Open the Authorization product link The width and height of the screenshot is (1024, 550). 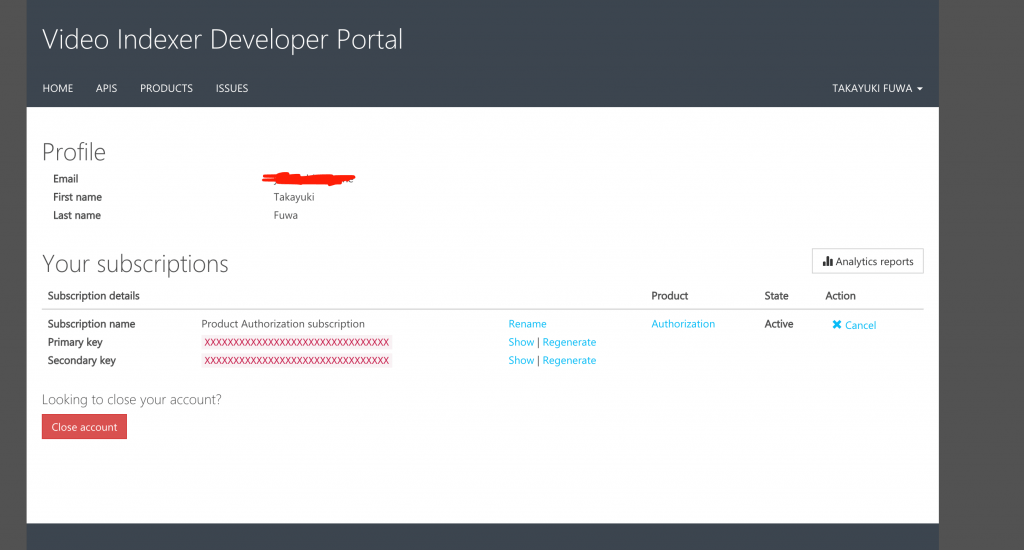683,324
